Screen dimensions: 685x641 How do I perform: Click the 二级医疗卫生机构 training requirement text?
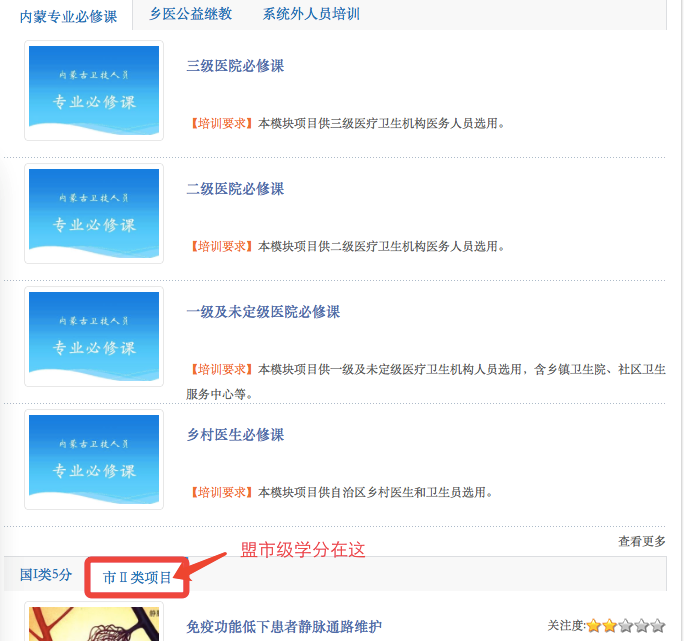coord(346,246)
